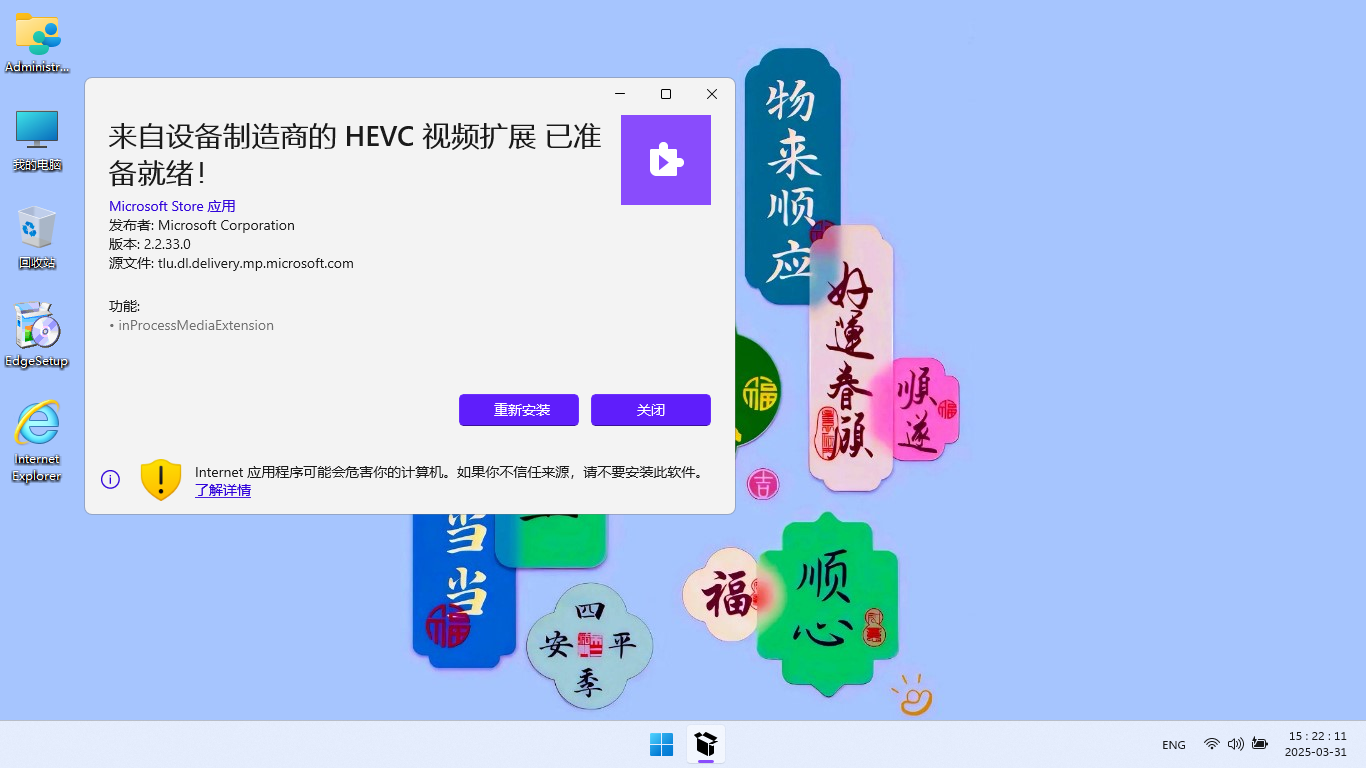The height and width of the screenshot is (768, 1366).
Task: Click the HEVC 视频扩展 title heading
Action: click(355, 154)
